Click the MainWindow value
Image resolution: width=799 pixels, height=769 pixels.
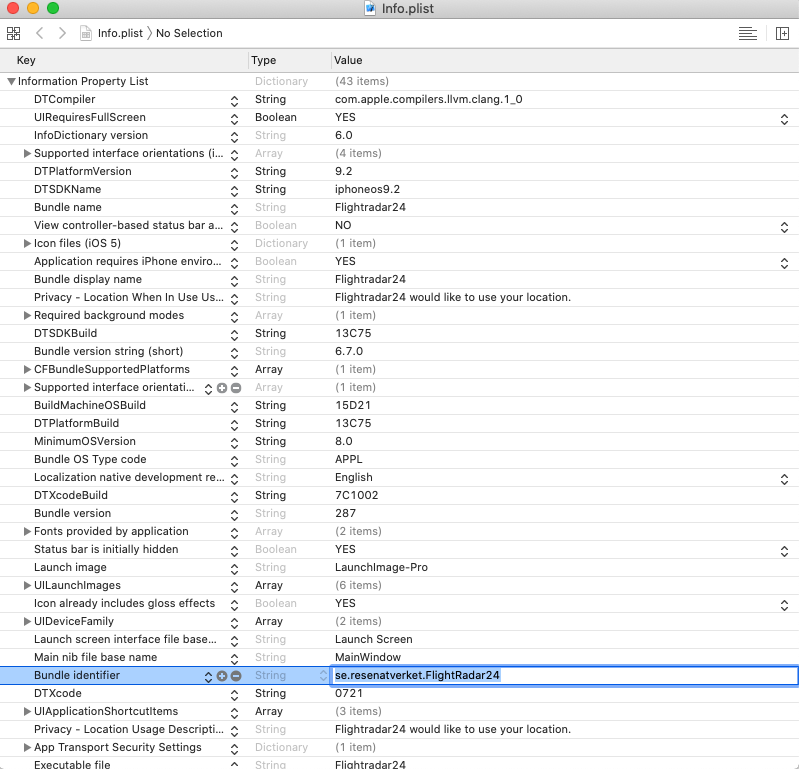(368, 657)
